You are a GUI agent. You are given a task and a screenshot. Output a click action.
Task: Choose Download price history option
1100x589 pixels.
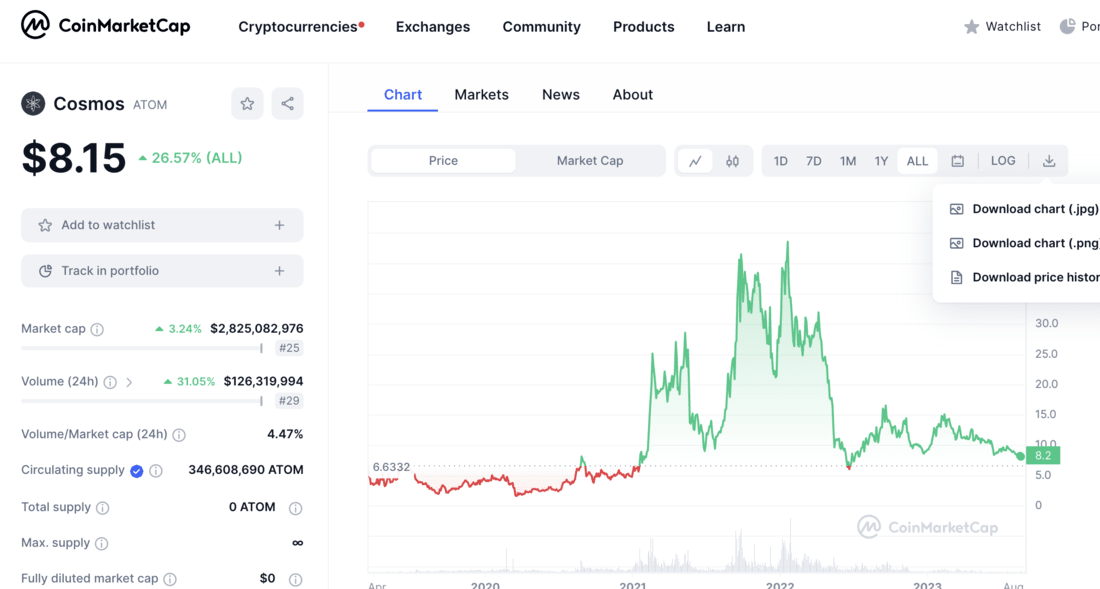1023,278
